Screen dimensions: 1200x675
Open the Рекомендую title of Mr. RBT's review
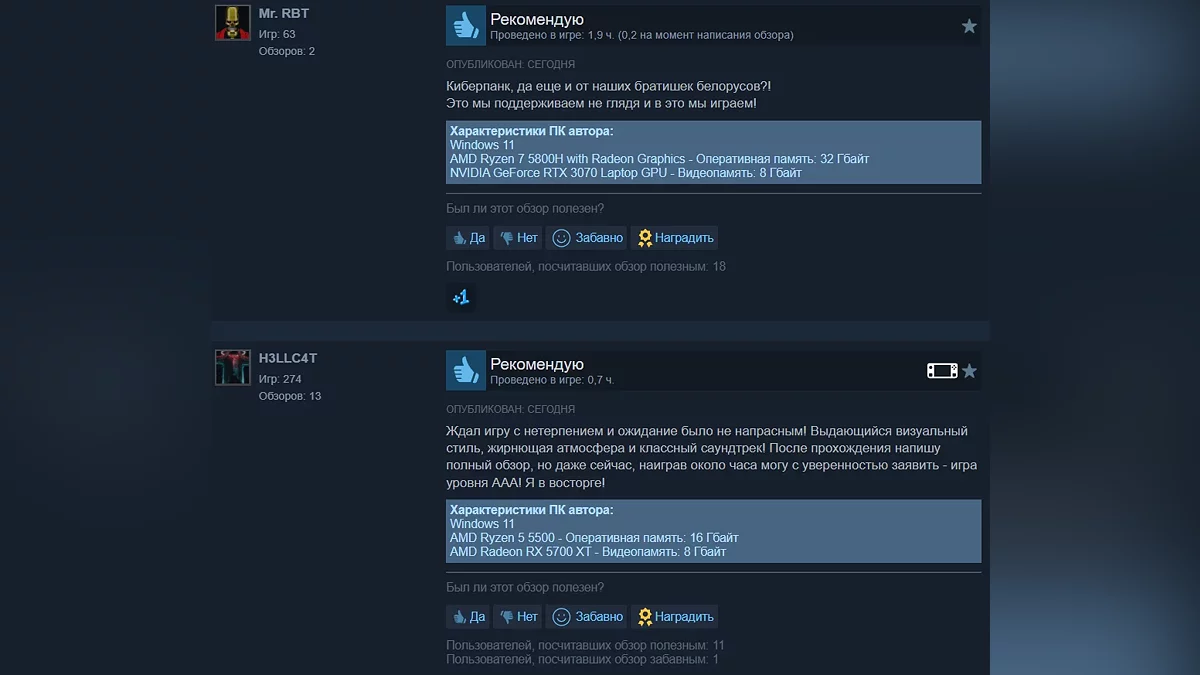tap(537, 19)
